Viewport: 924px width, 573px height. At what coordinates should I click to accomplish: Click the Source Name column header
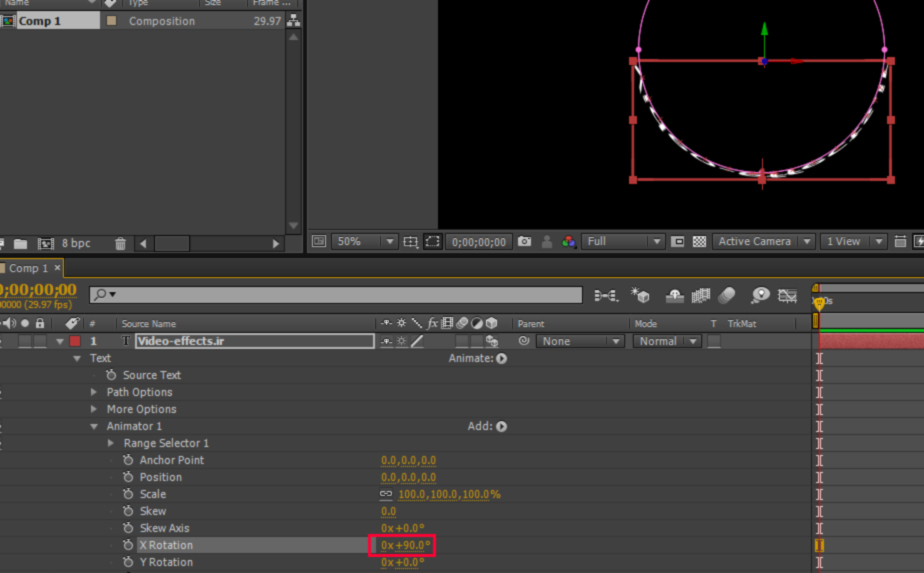pyautogui.click(x=148, y=324)
